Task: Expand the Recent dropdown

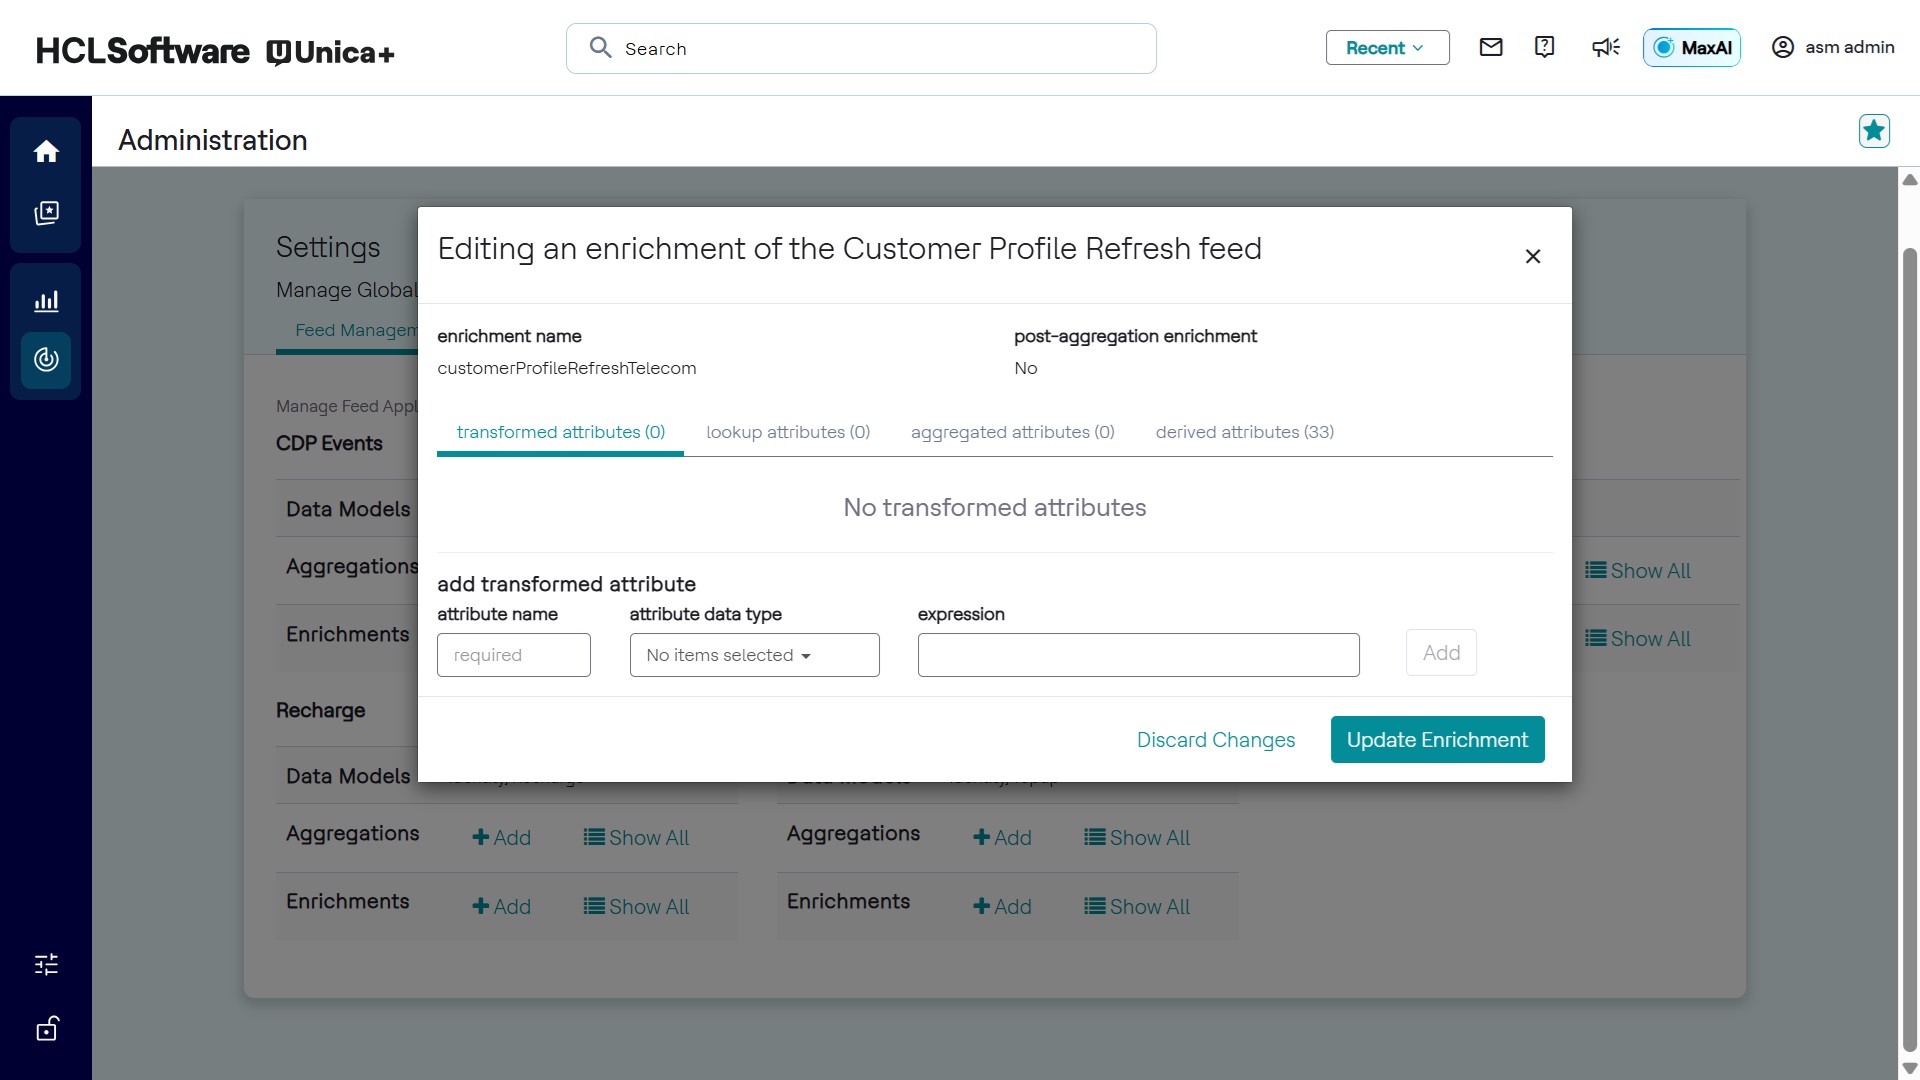Action: click(x=1387, y=48)
